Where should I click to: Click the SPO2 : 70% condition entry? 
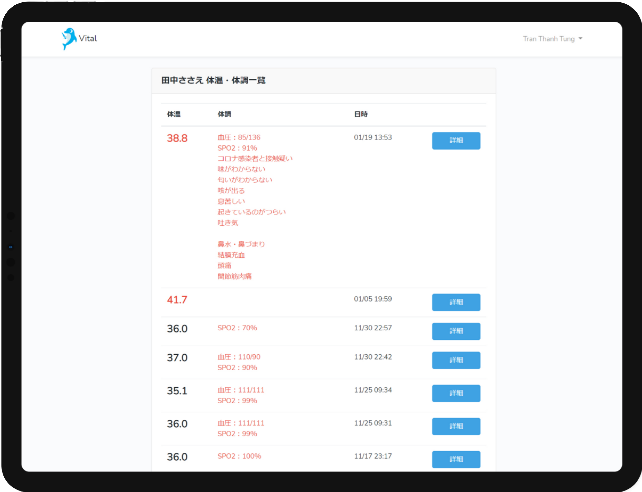[237, 327]
